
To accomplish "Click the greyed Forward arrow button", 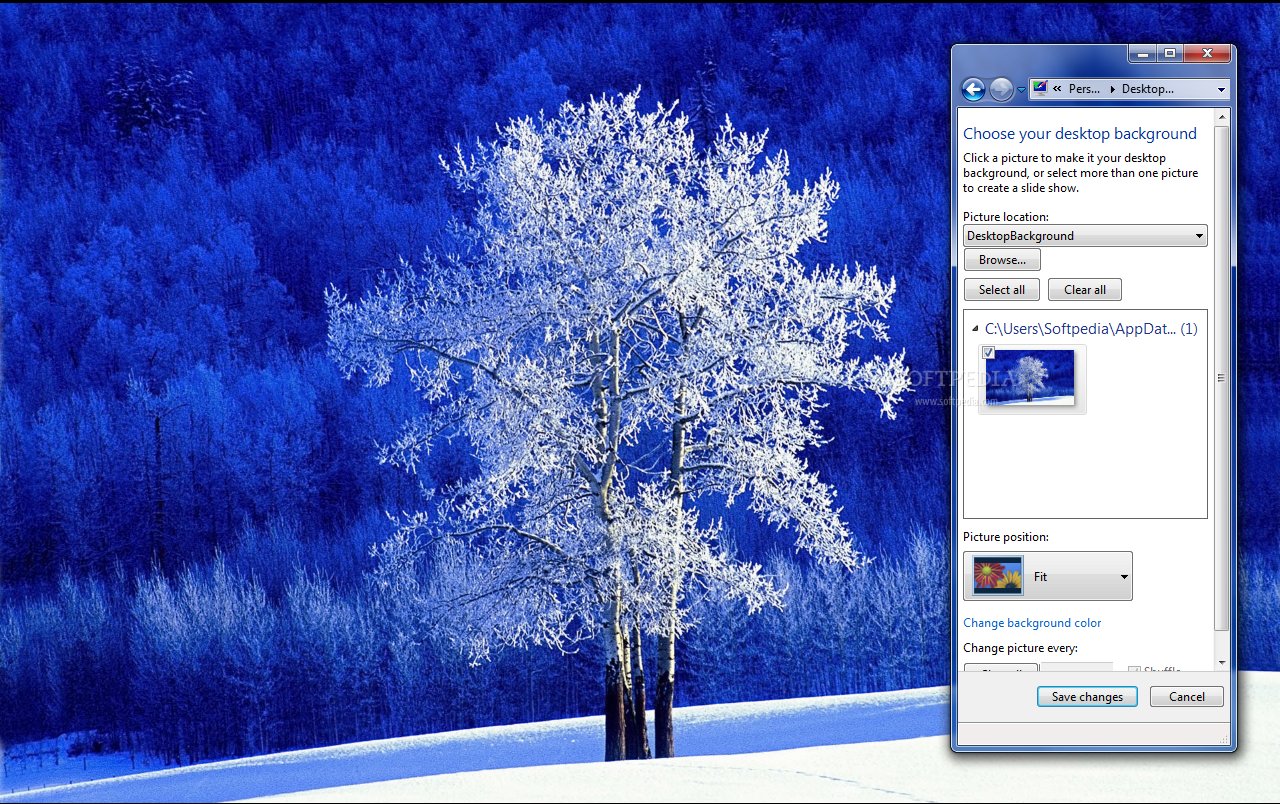I will tap(1001, 89).
